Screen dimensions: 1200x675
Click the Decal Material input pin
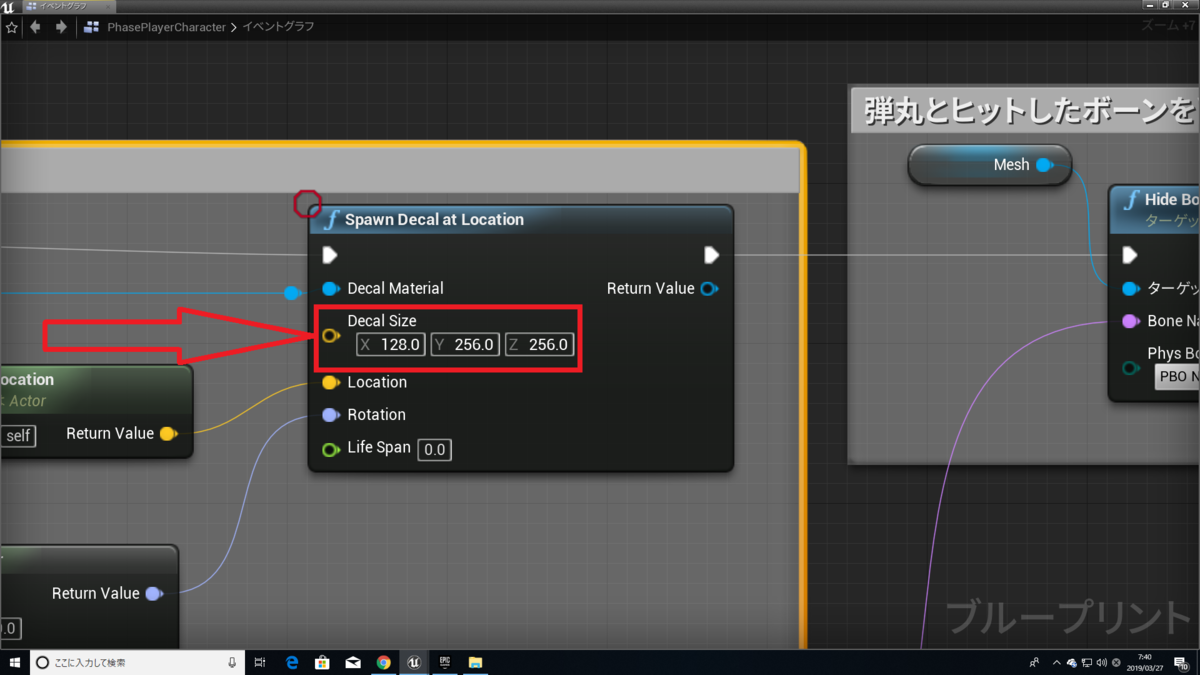tap(330, 288)
